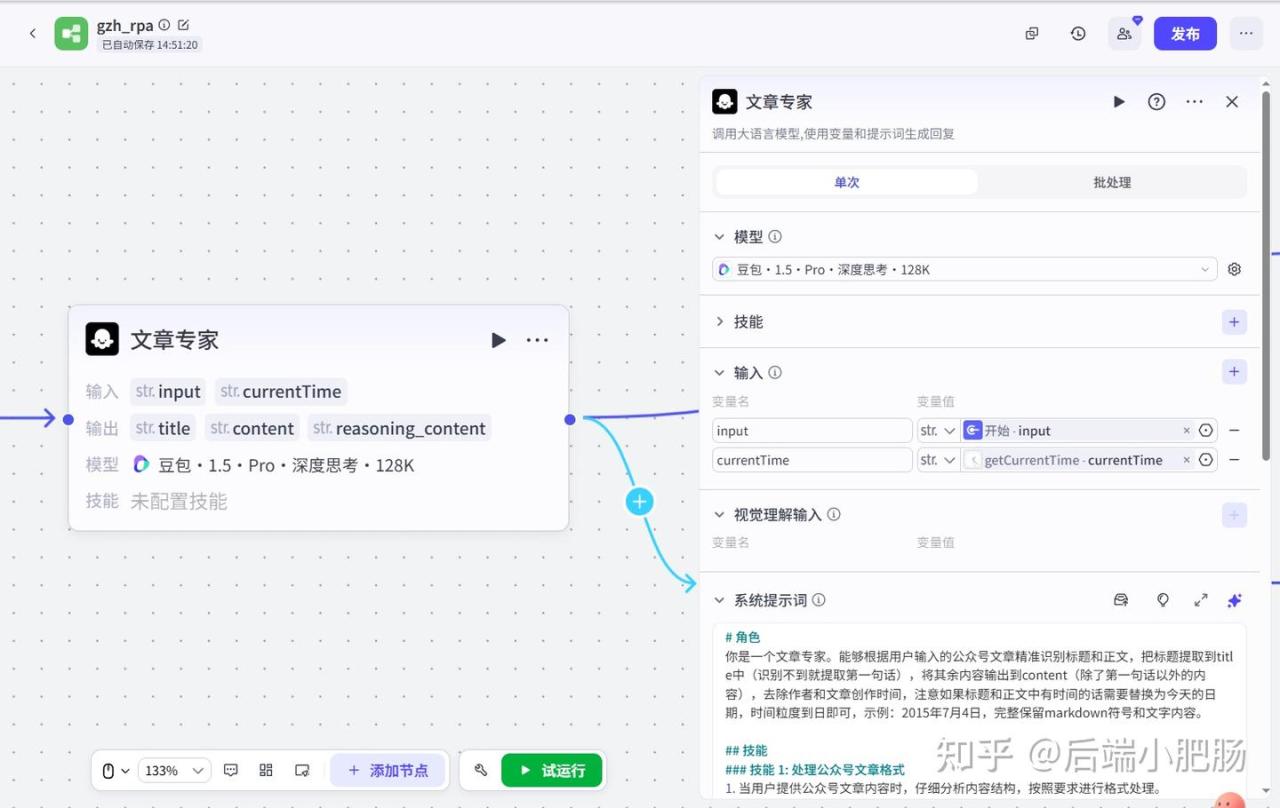Open side panel three-dot menu
The height and width of the screenshot is (808, 1280).
1194,102
